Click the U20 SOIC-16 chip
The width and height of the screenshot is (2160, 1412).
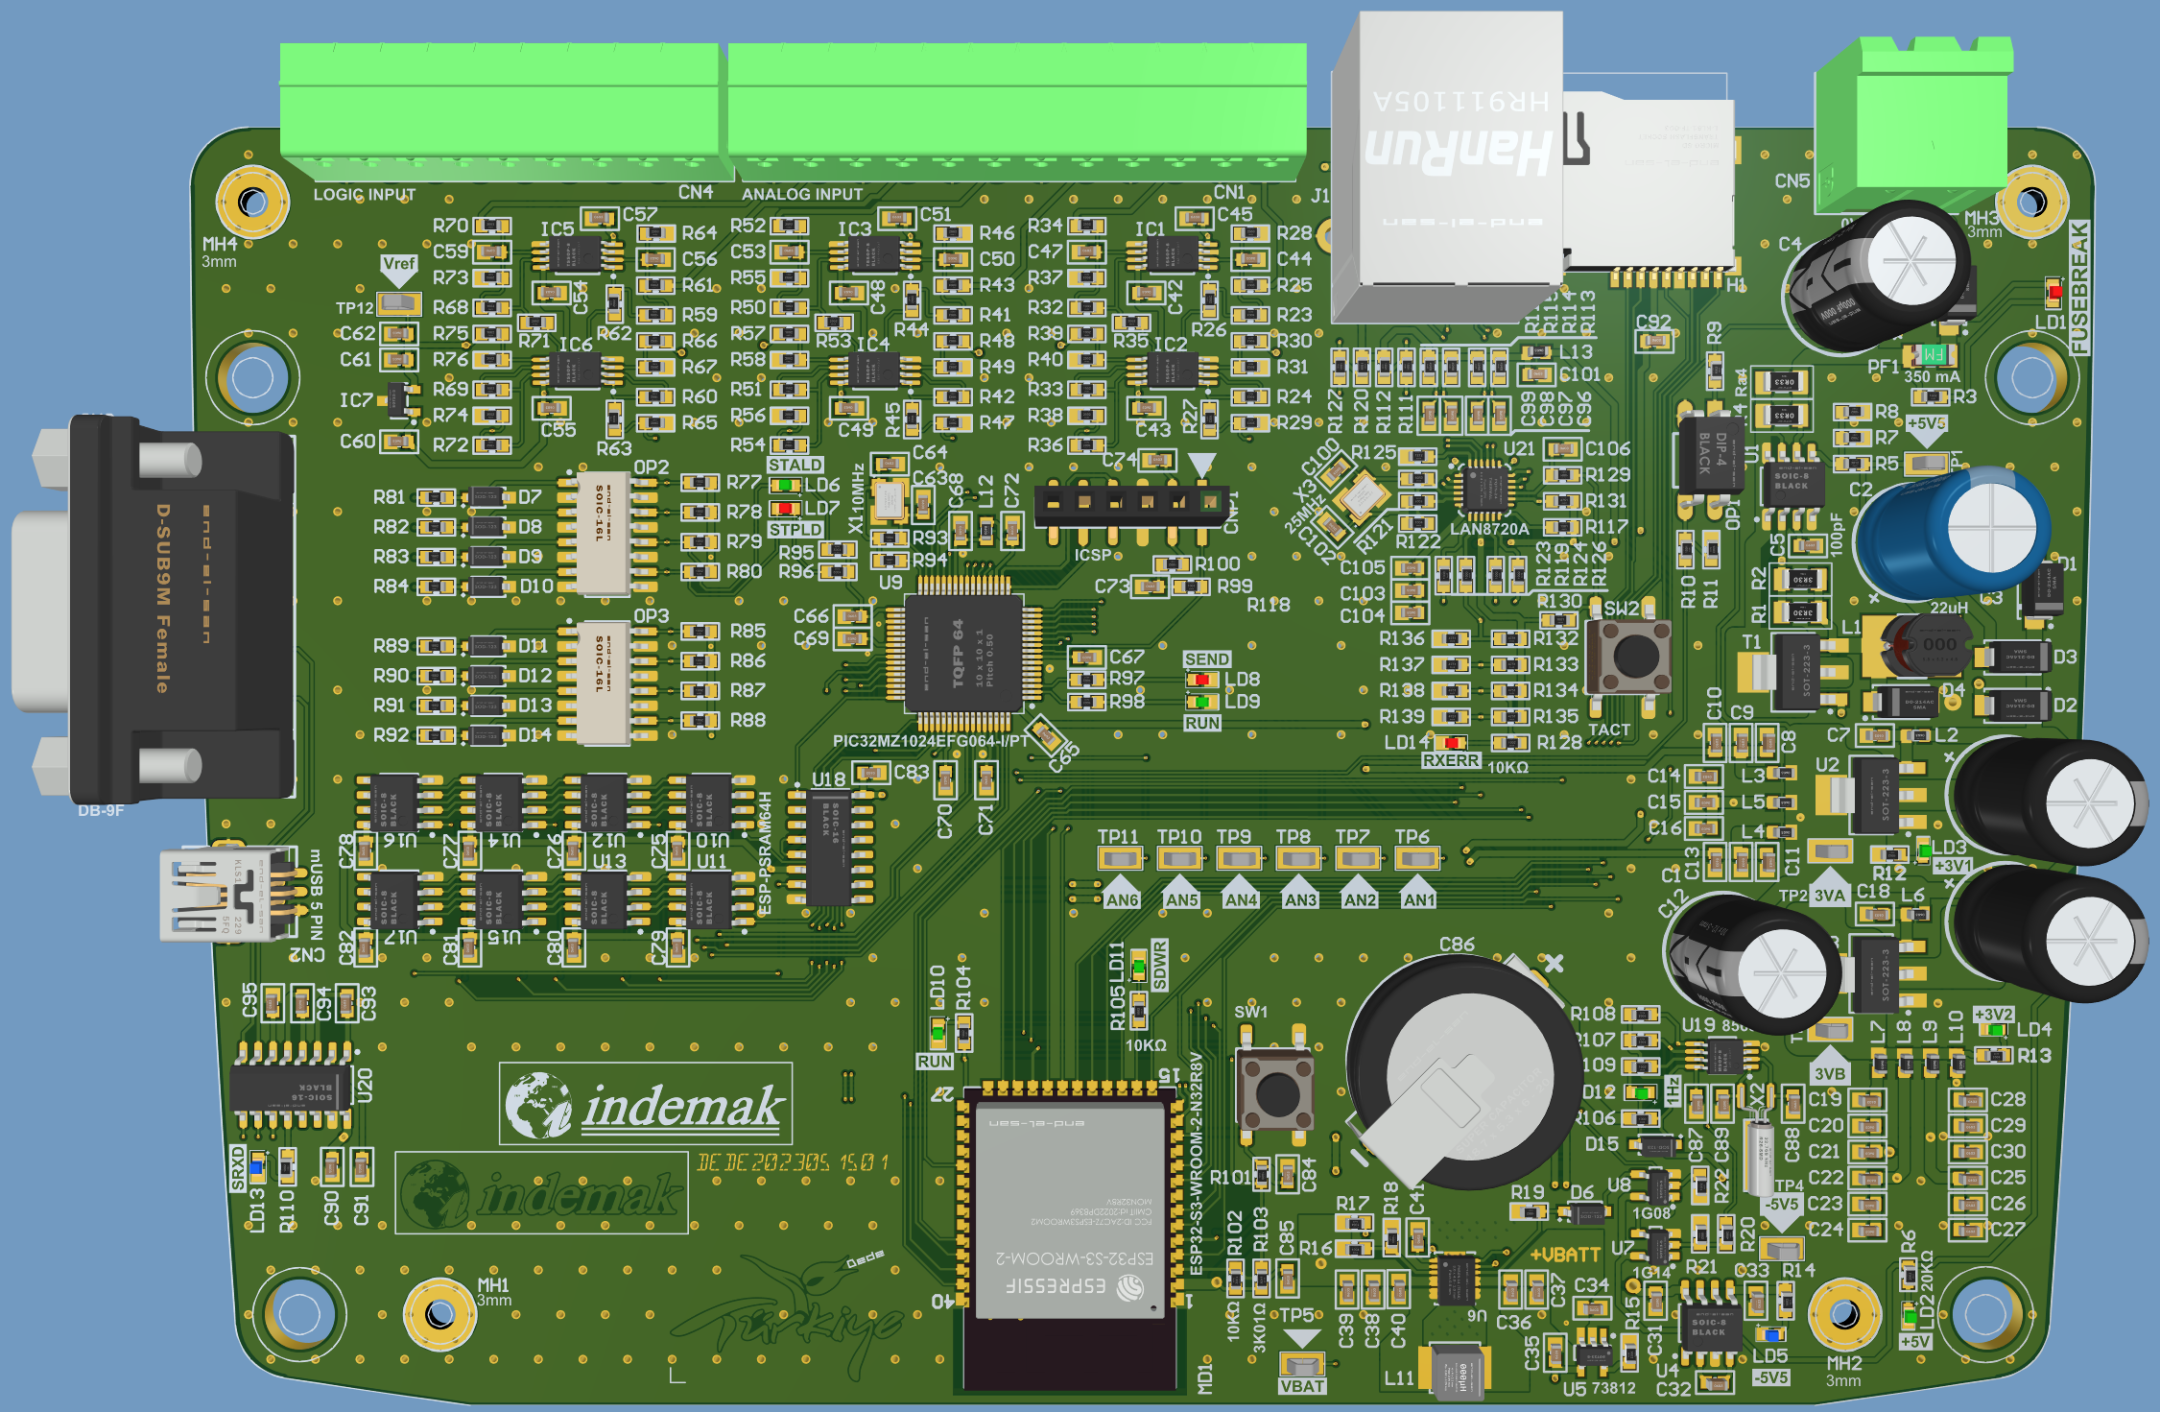[292, 1088]
